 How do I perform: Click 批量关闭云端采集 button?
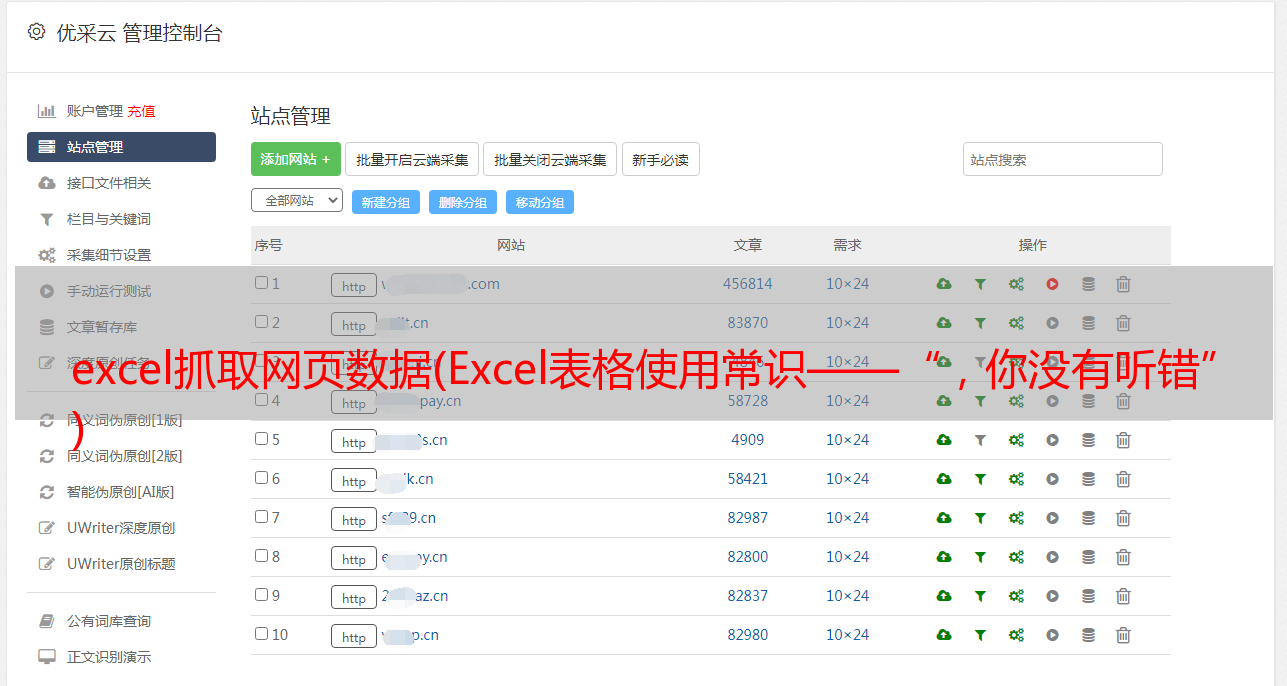(550, 159)
